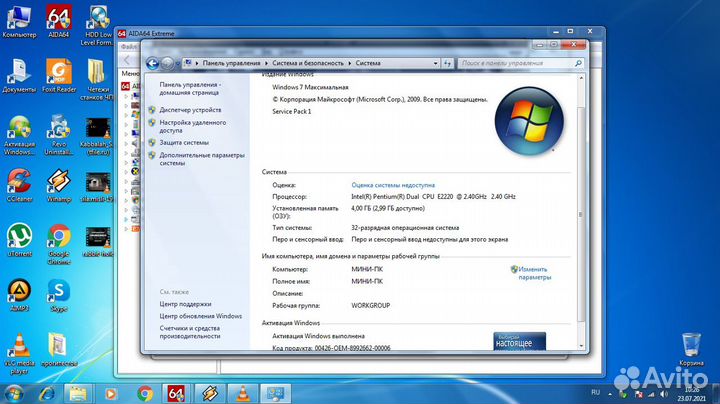
Task: Select Панель управления in the breadcrumb
Action: 231,63
